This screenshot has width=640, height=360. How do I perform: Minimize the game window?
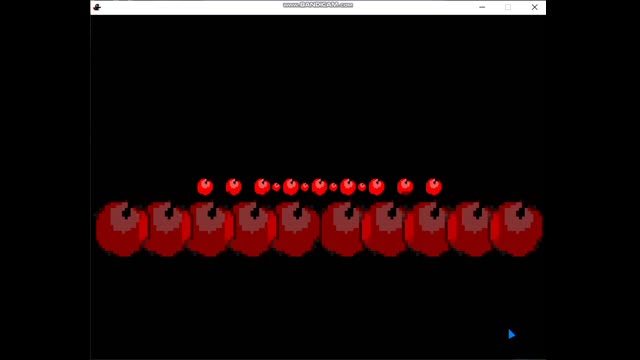tap(482, 7)
